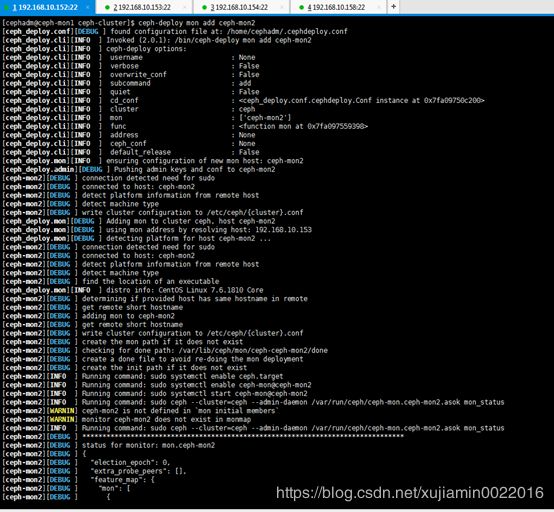Click the 'cluster : ceph' option line
Screen dimensions: 554x512
coord(129,109)
